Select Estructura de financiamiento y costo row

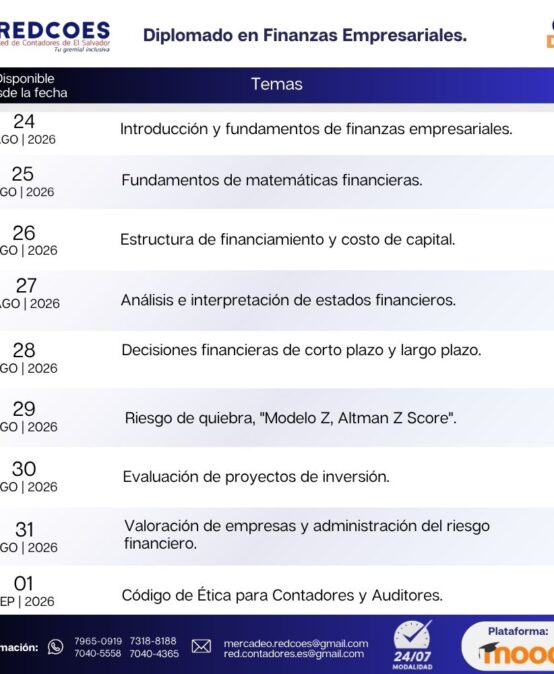pos(277,239)
